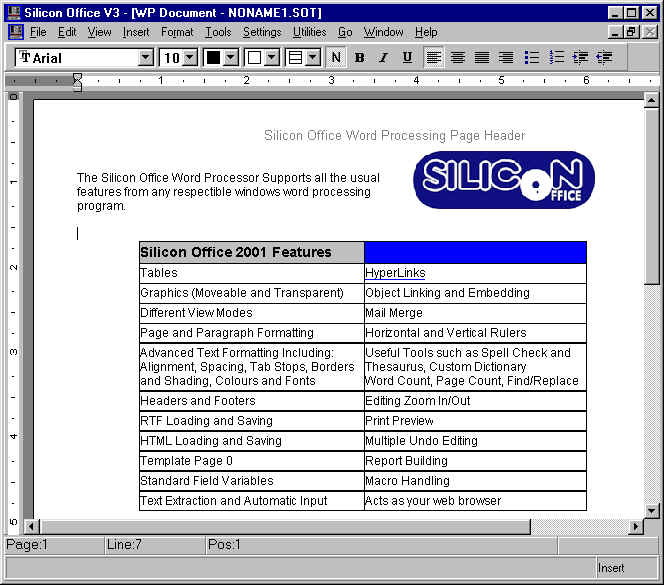Click the blue shaded table header cell

(x=475, y=252)
